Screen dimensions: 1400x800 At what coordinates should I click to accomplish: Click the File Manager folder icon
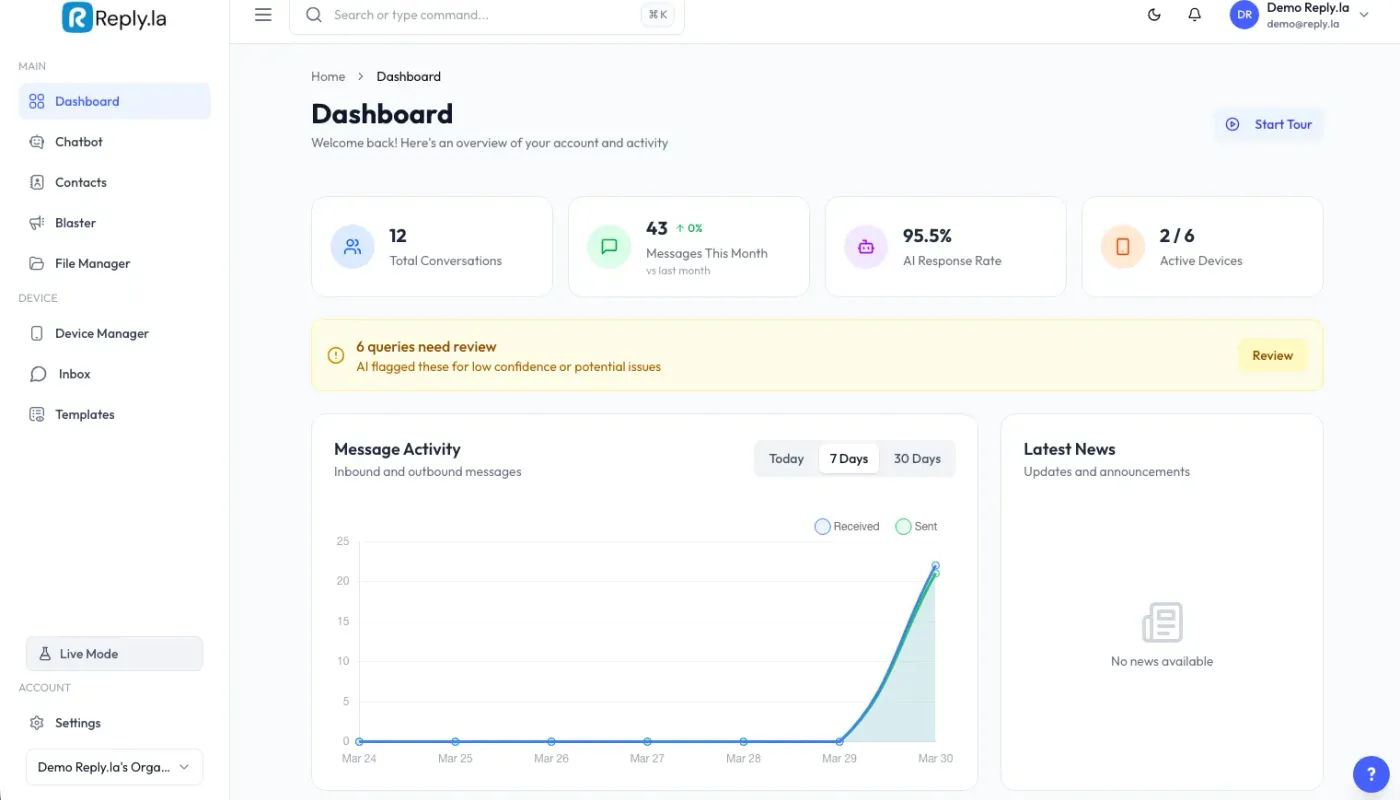(x=37, y=263)
